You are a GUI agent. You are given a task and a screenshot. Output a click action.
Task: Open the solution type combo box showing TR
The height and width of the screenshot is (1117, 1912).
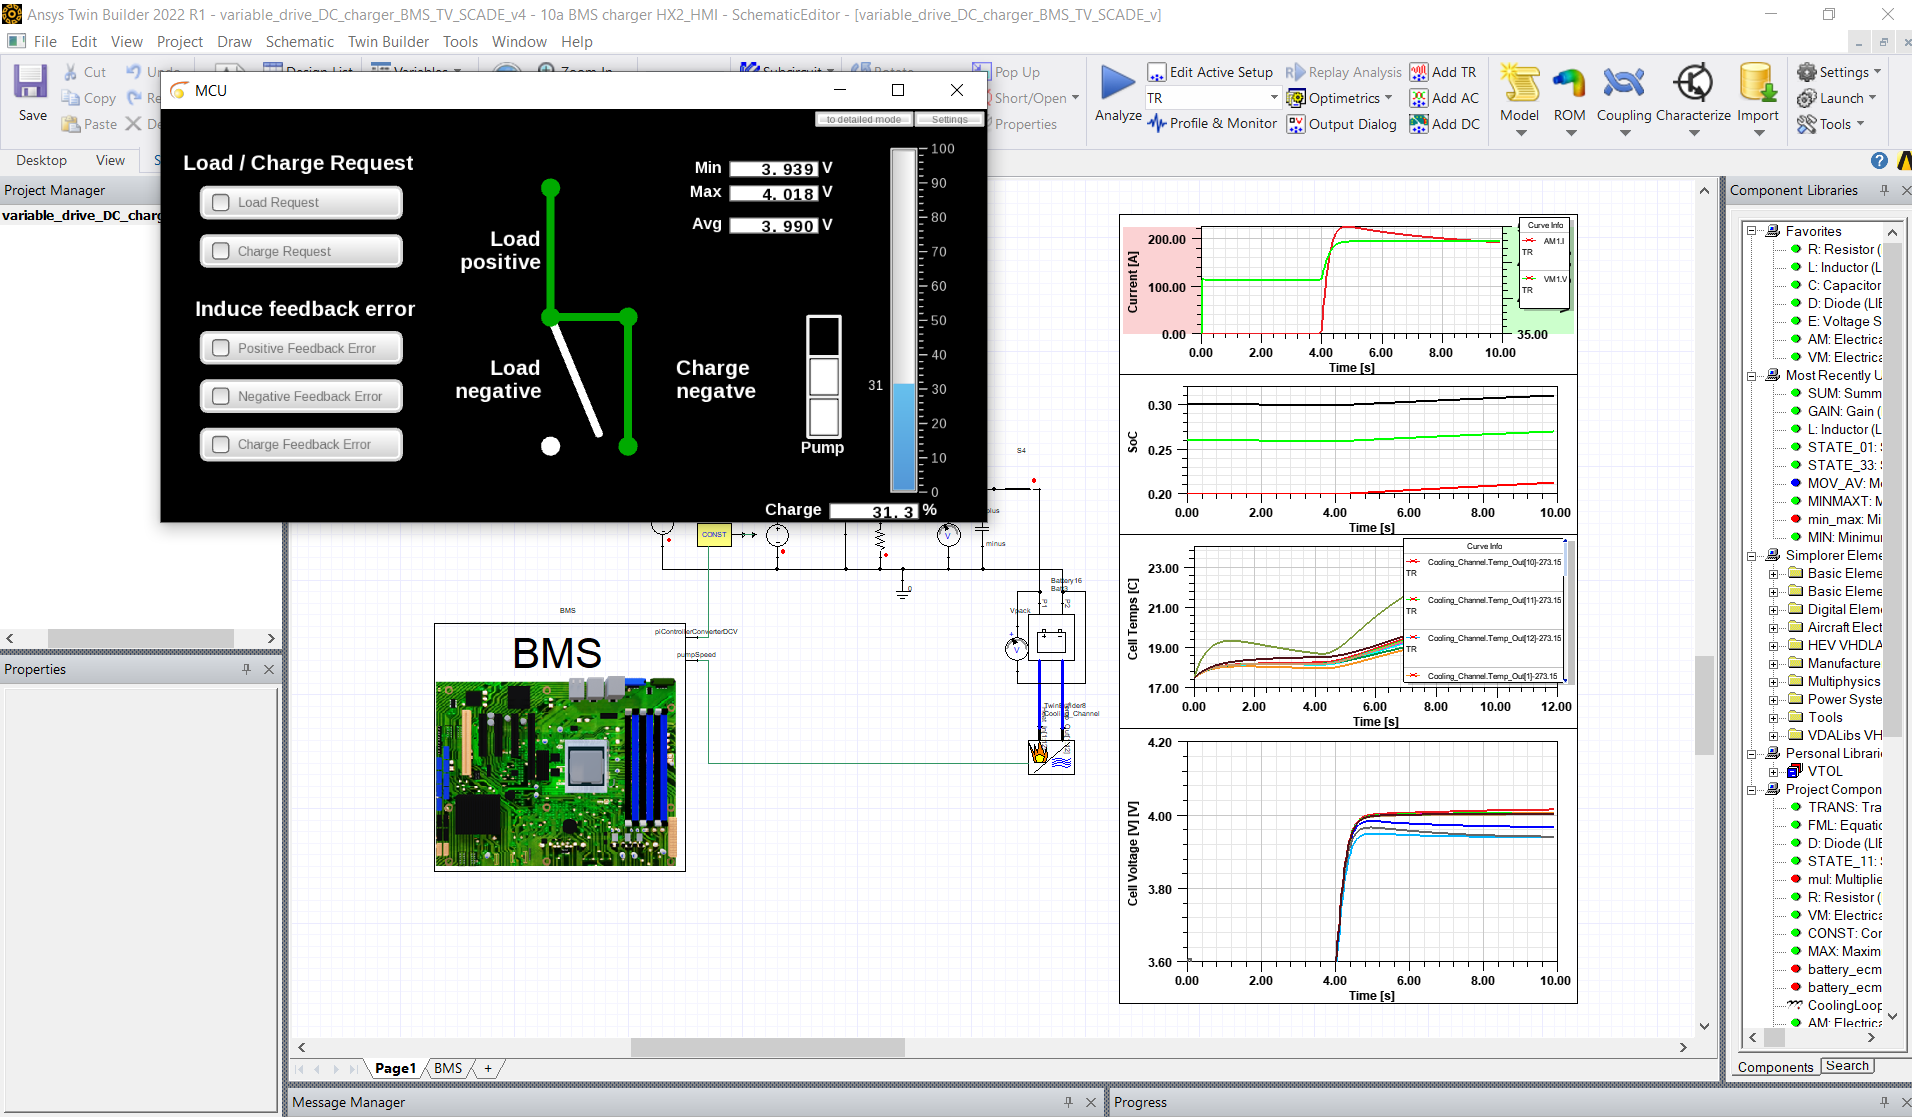click(1211, 97)
